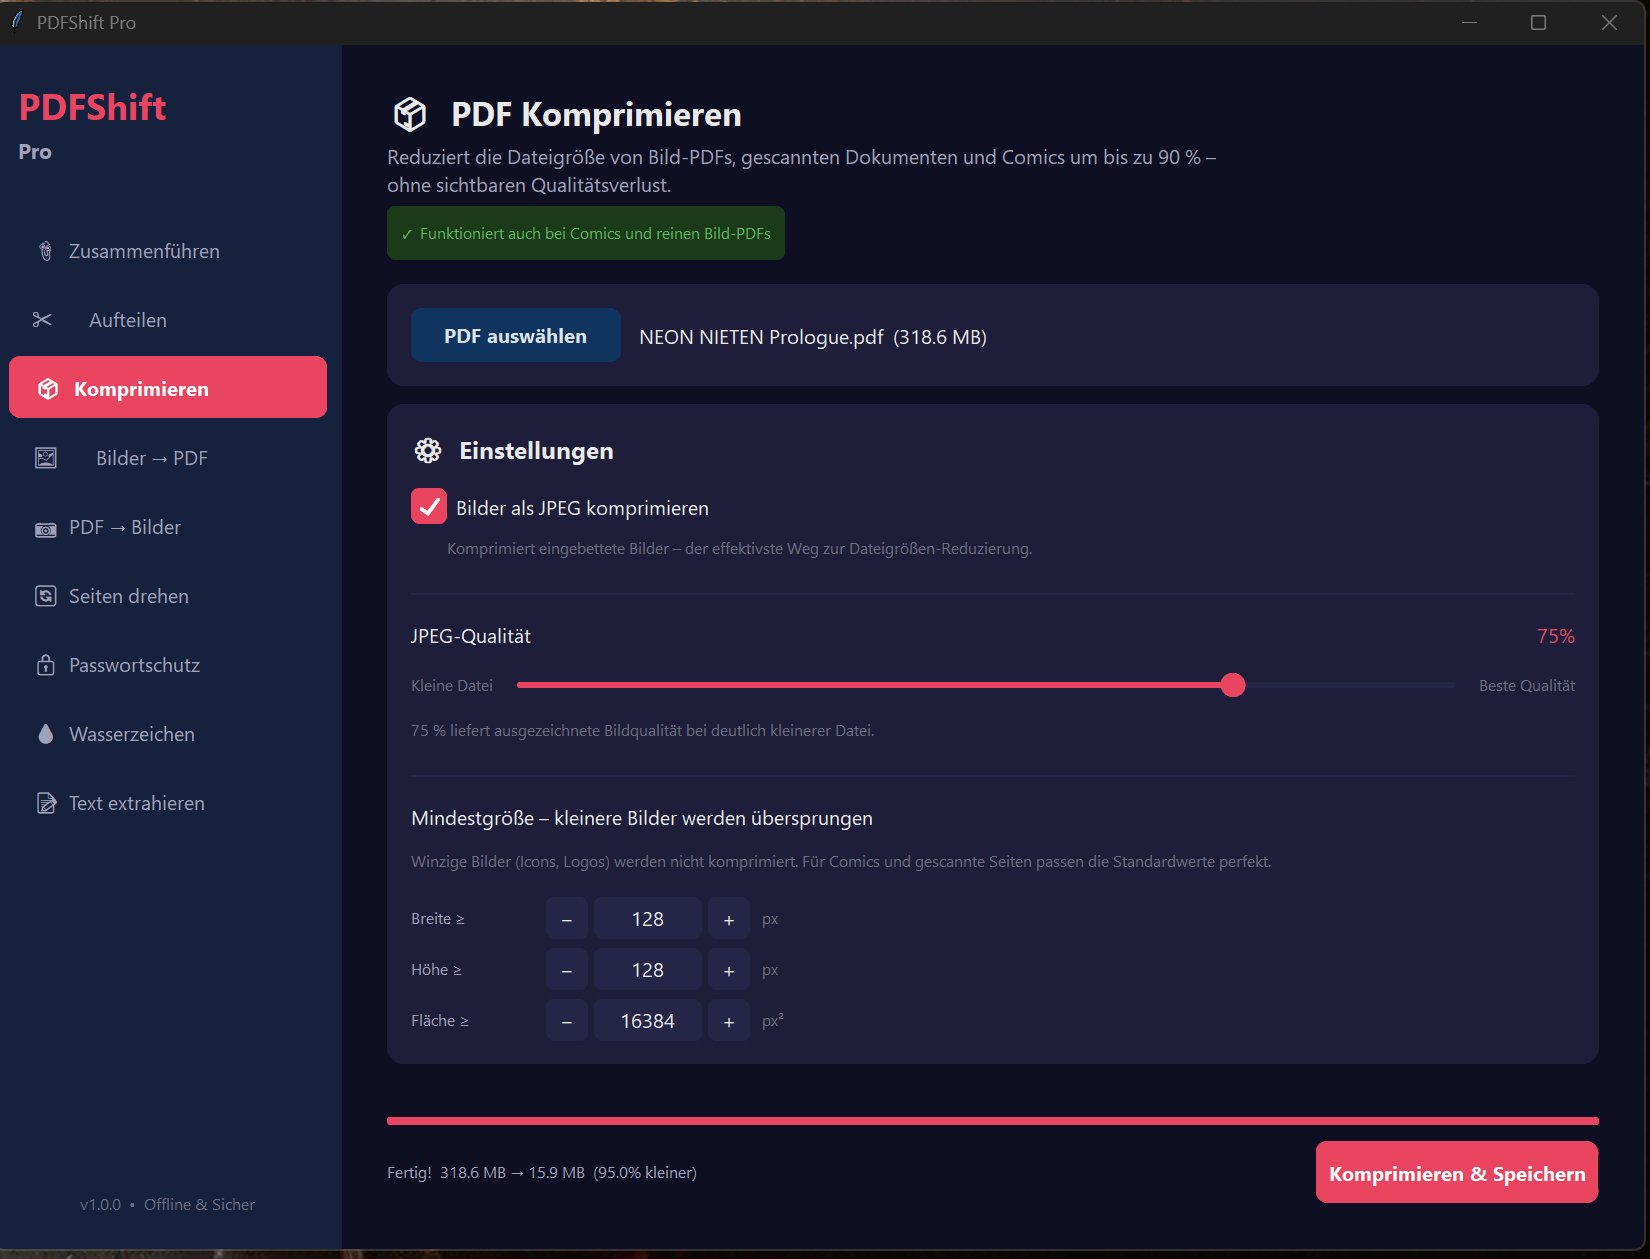Increase Breite using the plus stepper
The image size is (1650, 1259).
[728, 918]
